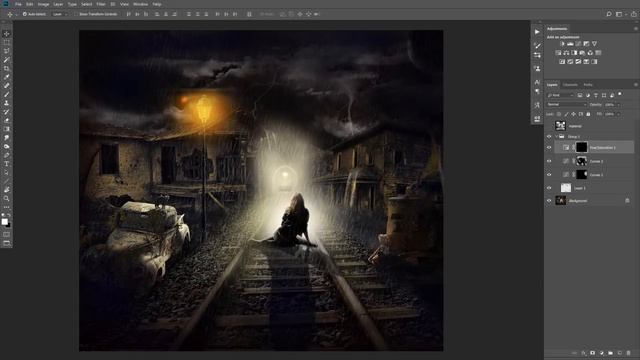Open the Edit Toolbar three-dots menu
Viewport: 640px width, 360px height.
[7, 207]
